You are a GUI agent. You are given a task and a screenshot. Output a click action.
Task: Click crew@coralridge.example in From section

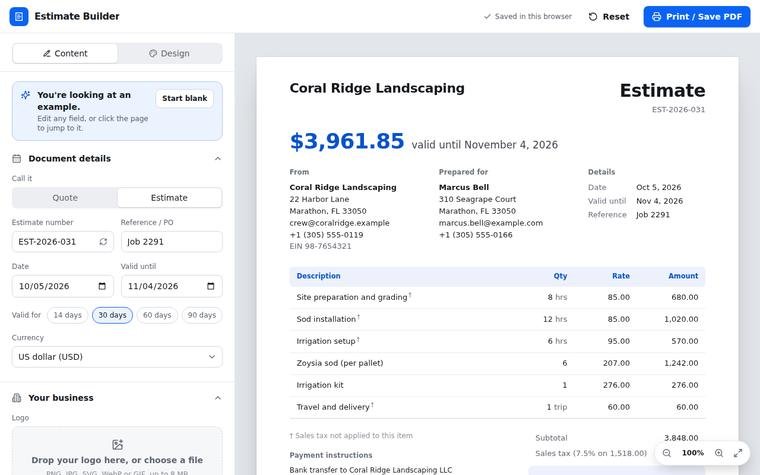339,223
